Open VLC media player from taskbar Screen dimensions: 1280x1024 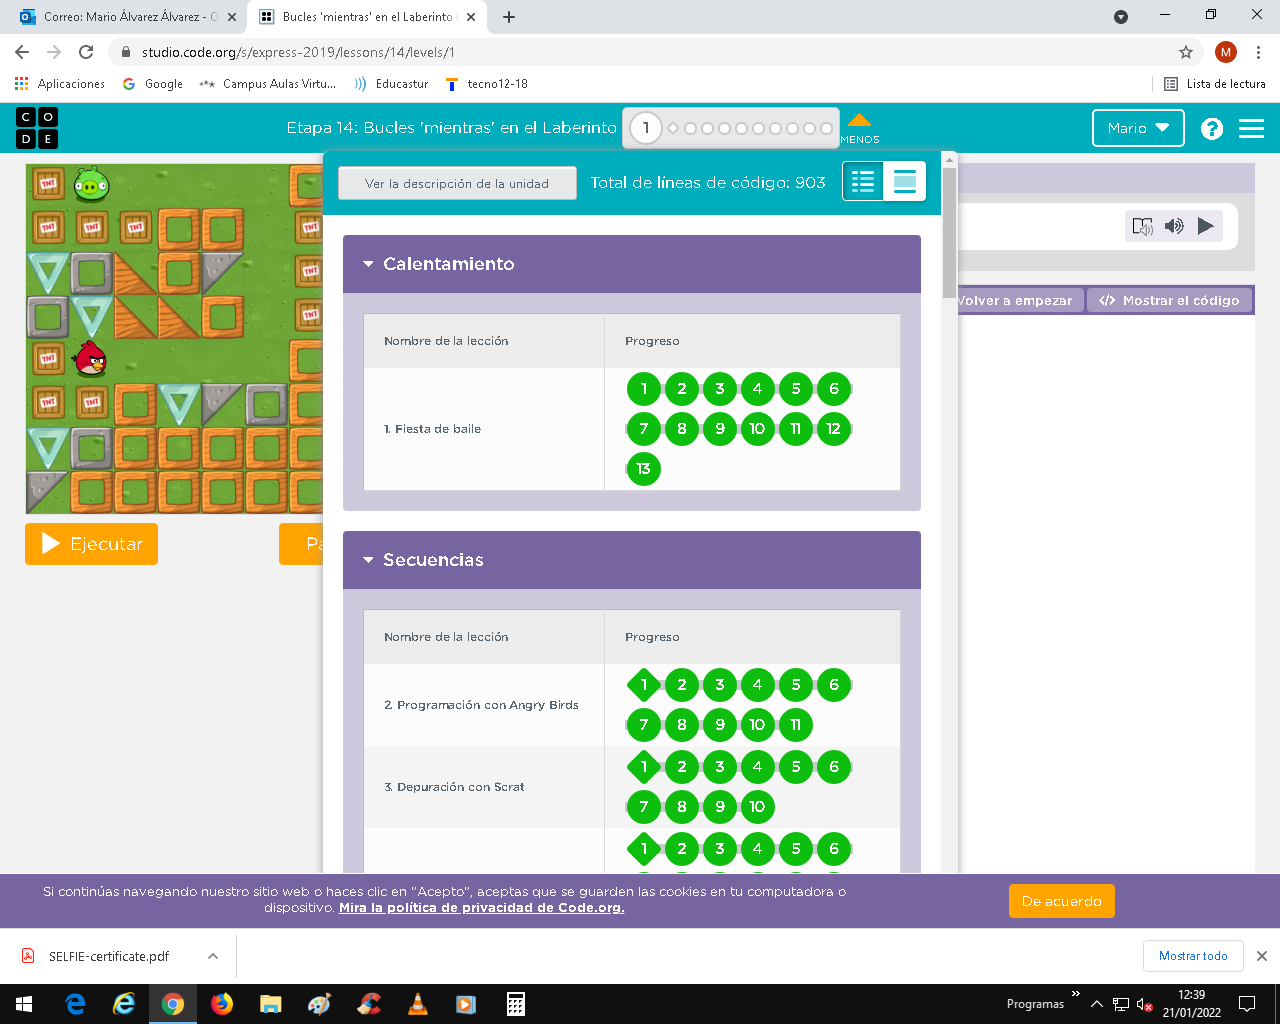[418, 1004]
